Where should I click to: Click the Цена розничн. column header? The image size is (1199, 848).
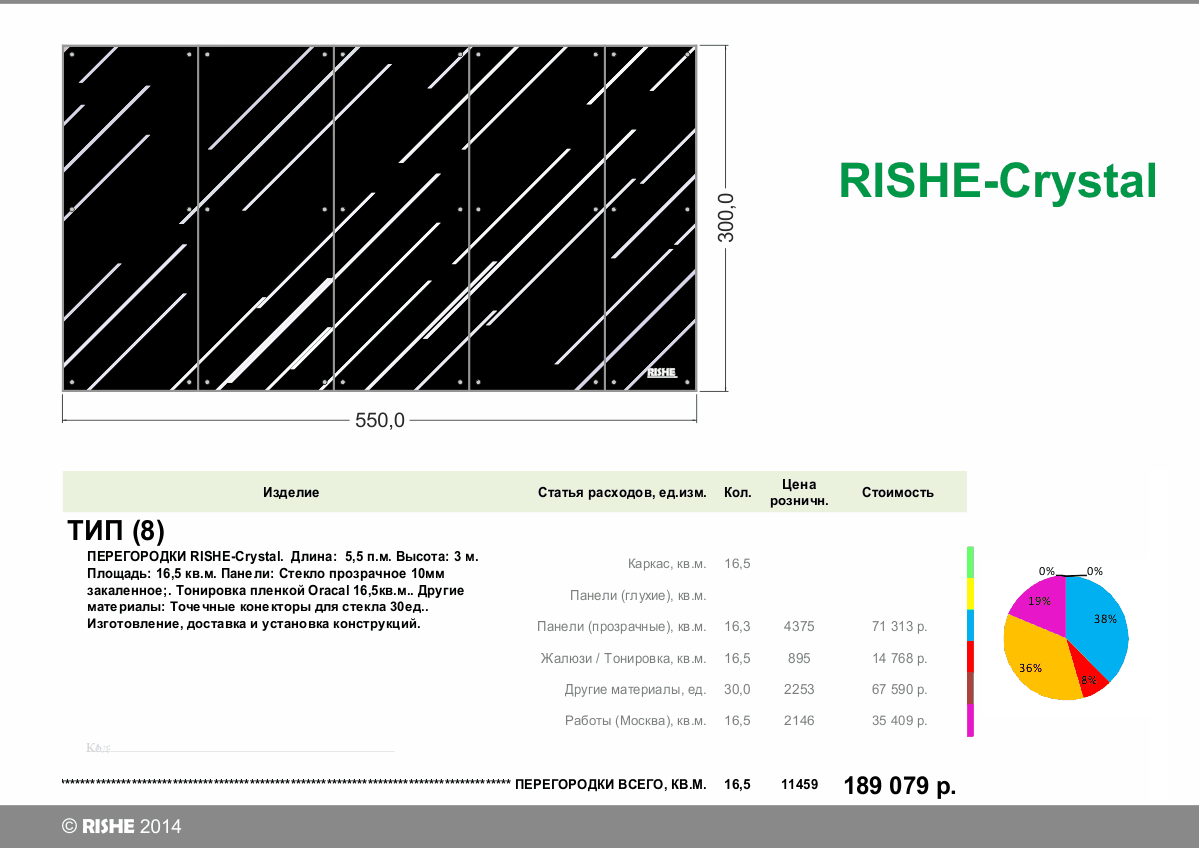click(x=799, y=492)
